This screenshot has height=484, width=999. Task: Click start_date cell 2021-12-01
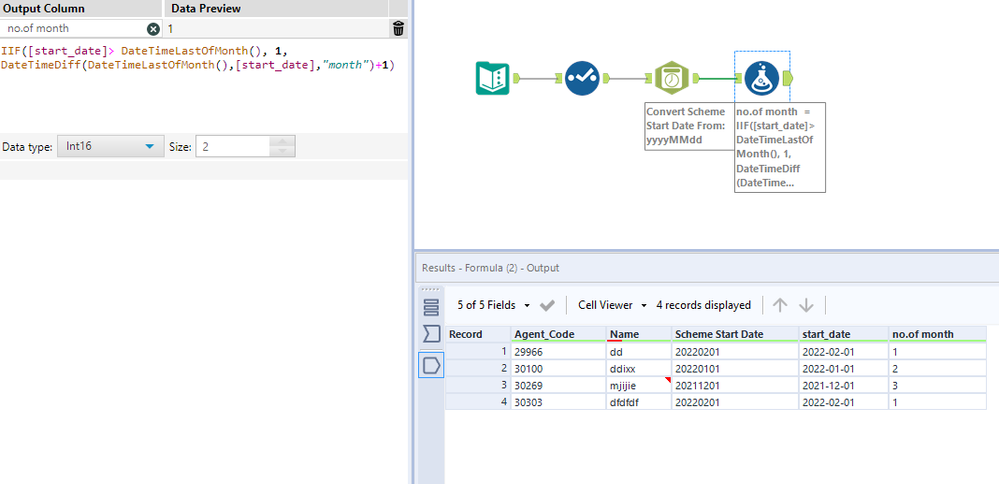point(844,385)
